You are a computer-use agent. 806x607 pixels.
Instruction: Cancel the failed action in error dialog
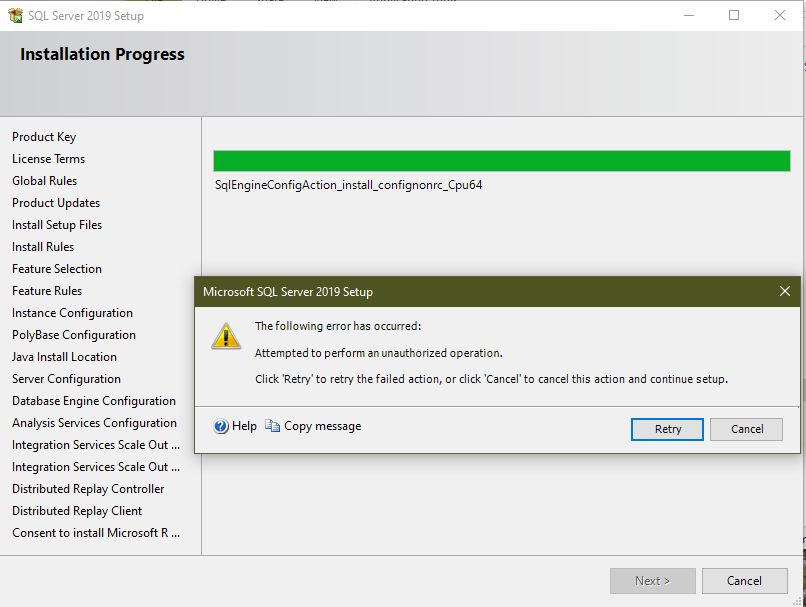(746, 429)
